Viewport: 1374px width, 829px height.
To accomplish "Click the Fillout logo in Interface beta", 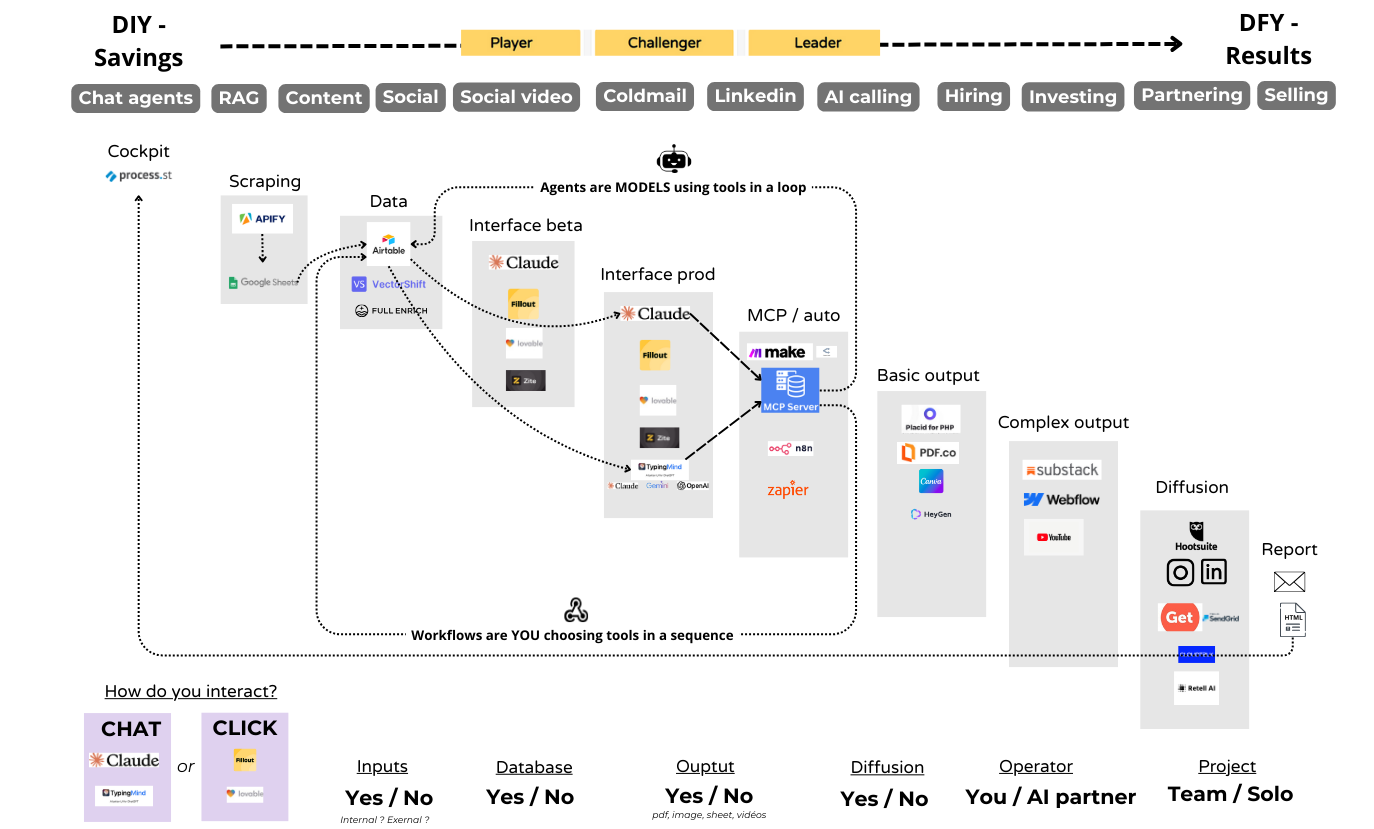I will pos(523,304).
